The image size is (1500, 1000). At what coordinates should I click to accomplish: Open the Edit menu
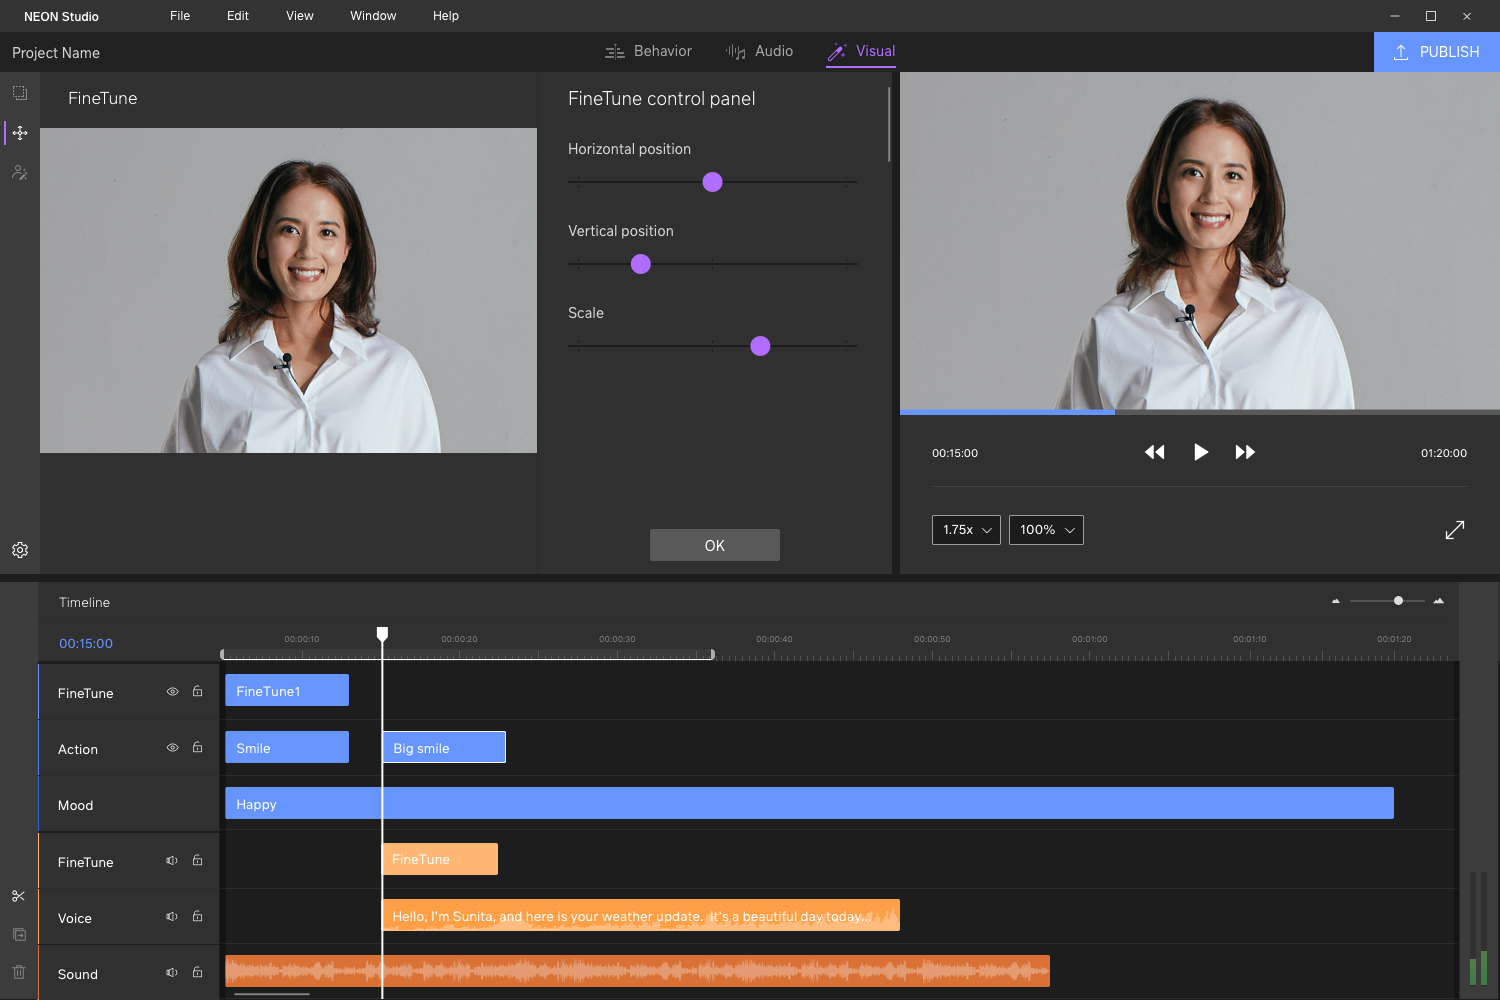238,16
